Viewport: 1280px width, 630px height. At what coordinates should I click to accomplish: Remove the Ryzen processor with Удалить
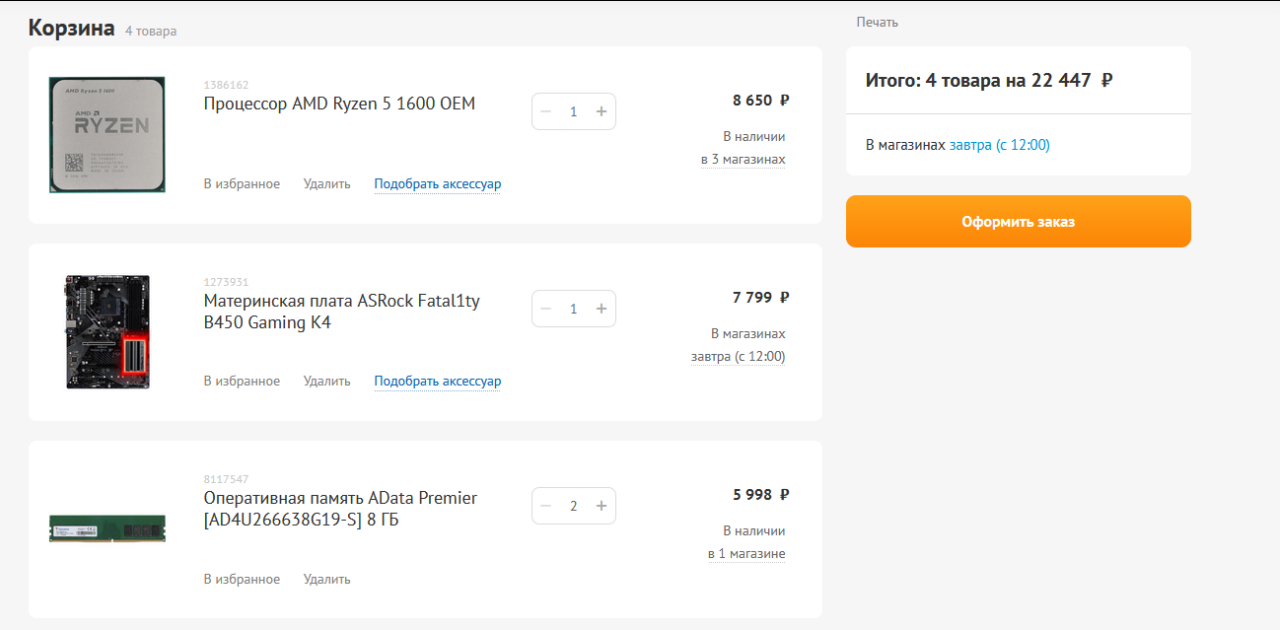click(x=327, y=184)
